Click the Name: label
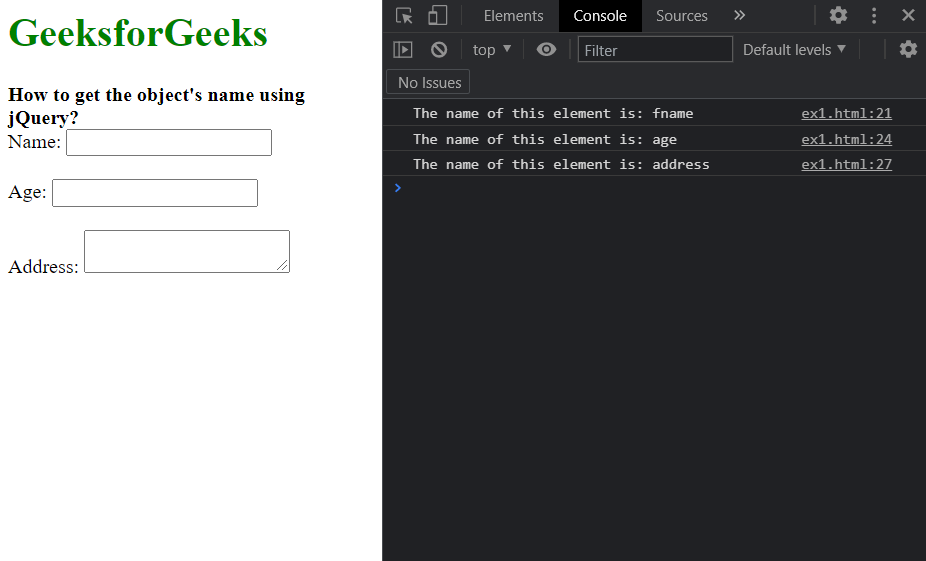This screenshot has width=926, height=561. [x=34, y=142]
